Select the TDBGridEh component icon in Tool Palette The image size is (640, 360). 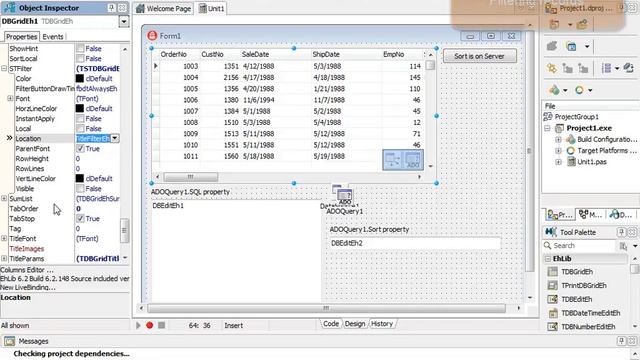[552, 271]
